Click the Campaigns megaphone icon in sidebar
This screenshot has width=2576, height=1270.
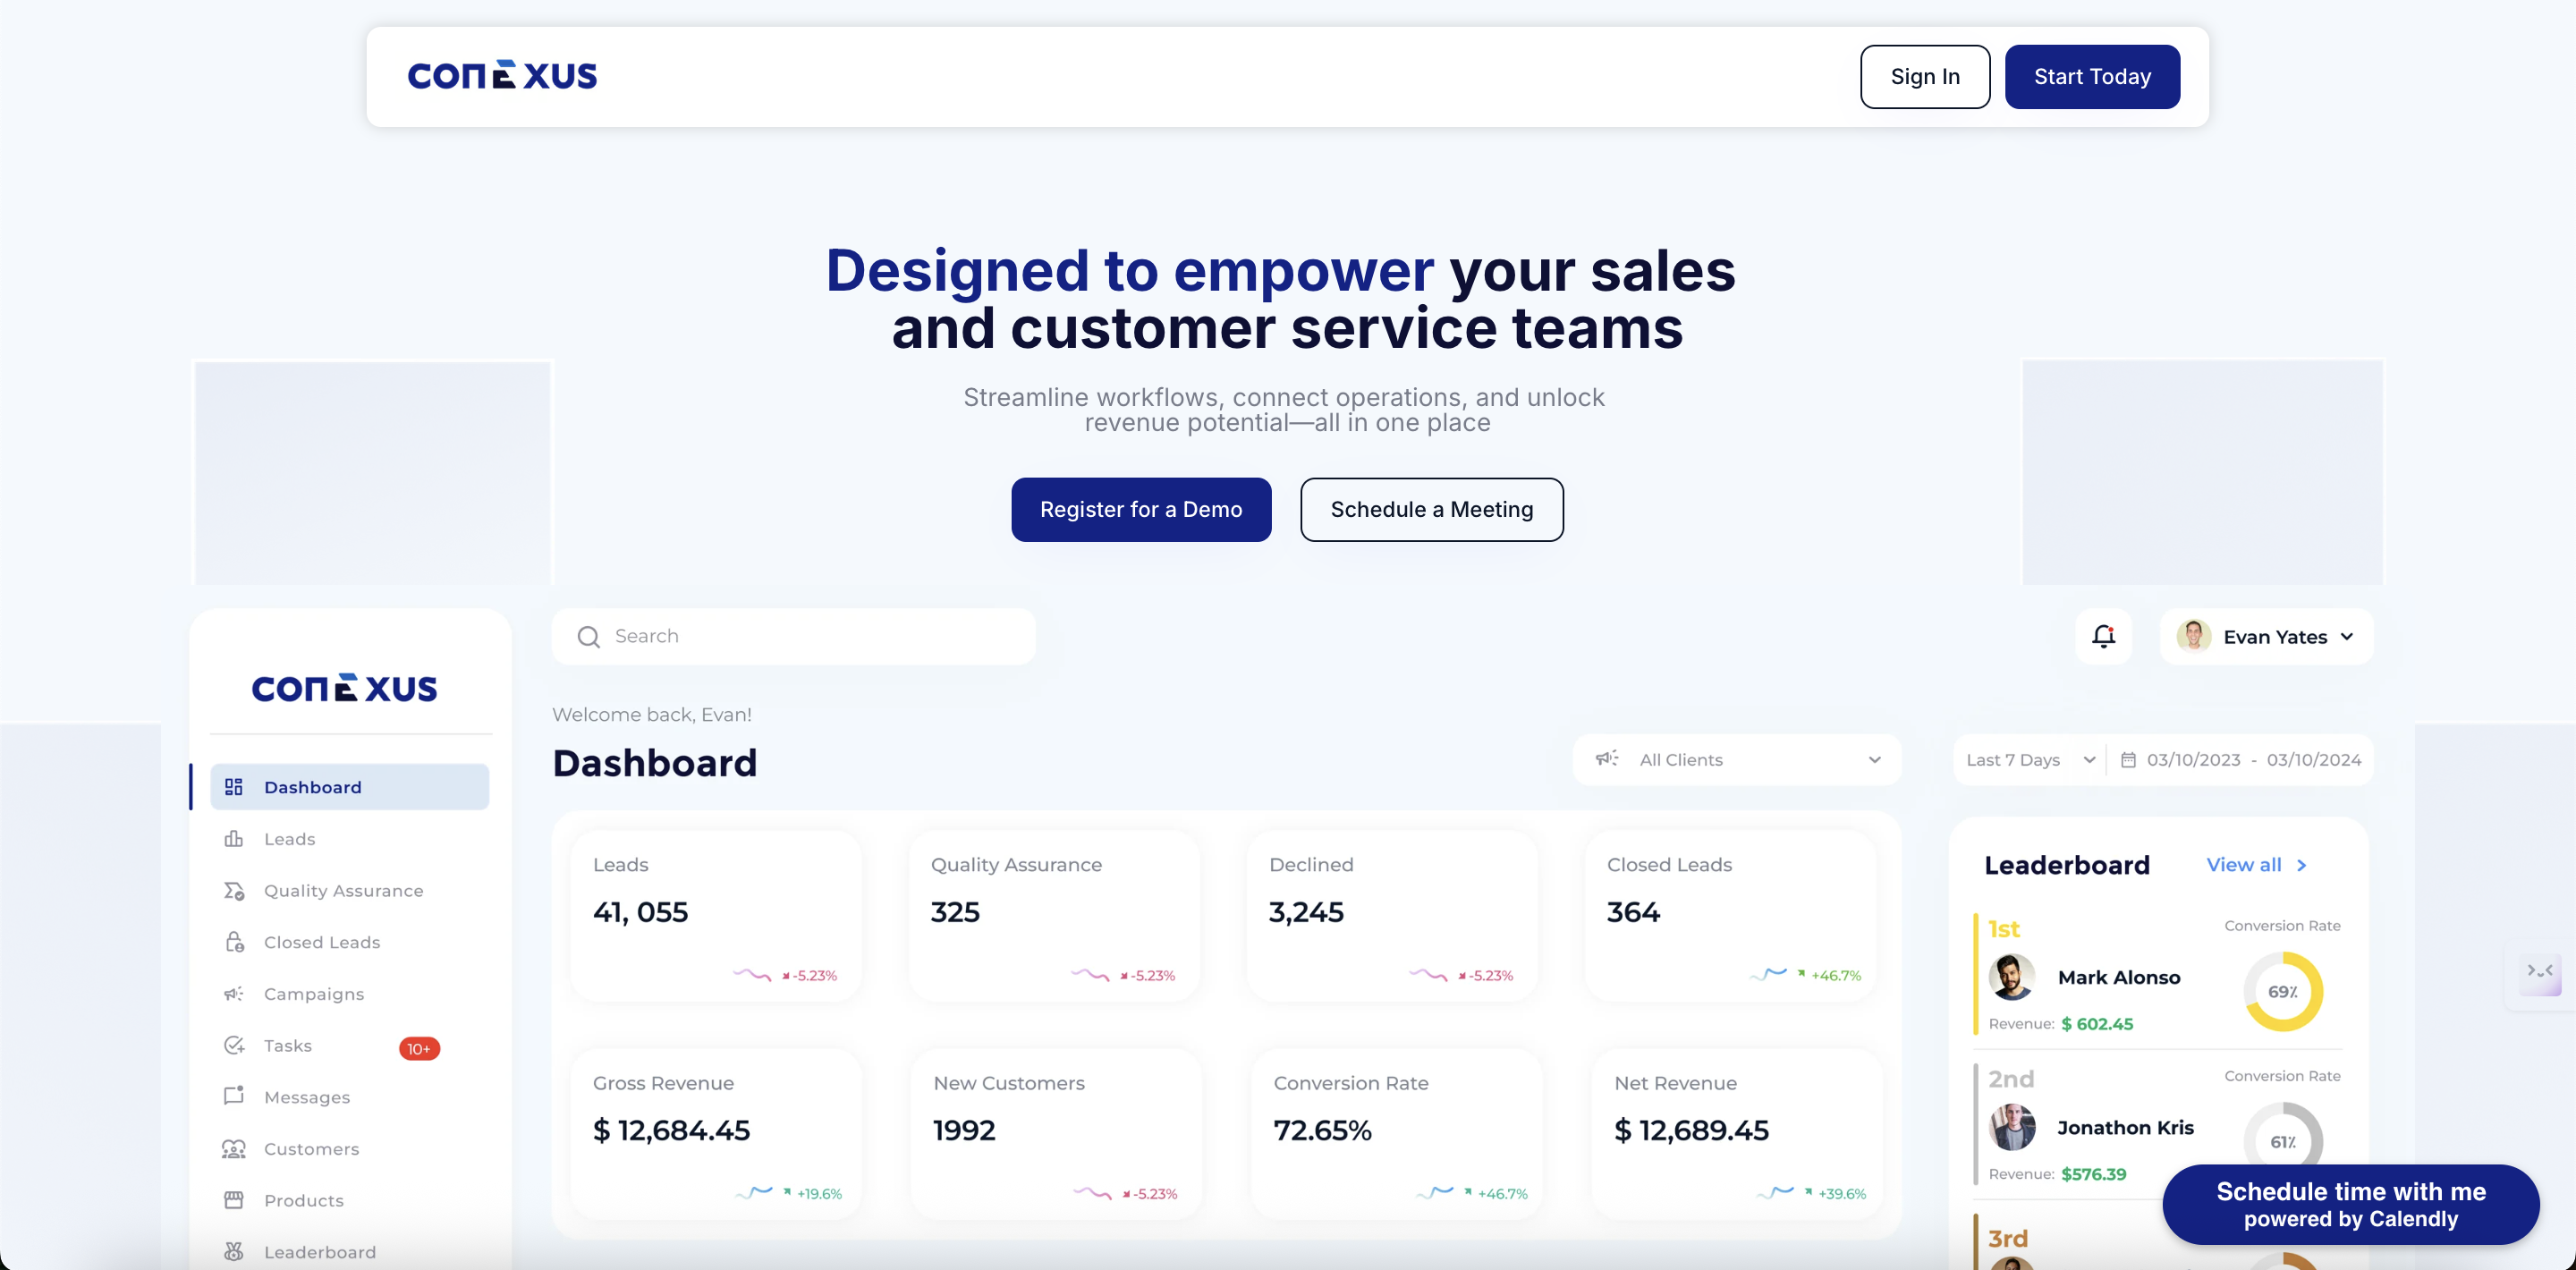(234, 994)
